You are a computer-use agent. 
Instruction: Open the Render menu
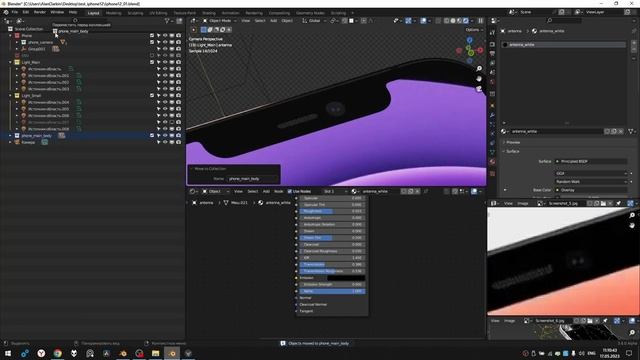coord(40,12)
